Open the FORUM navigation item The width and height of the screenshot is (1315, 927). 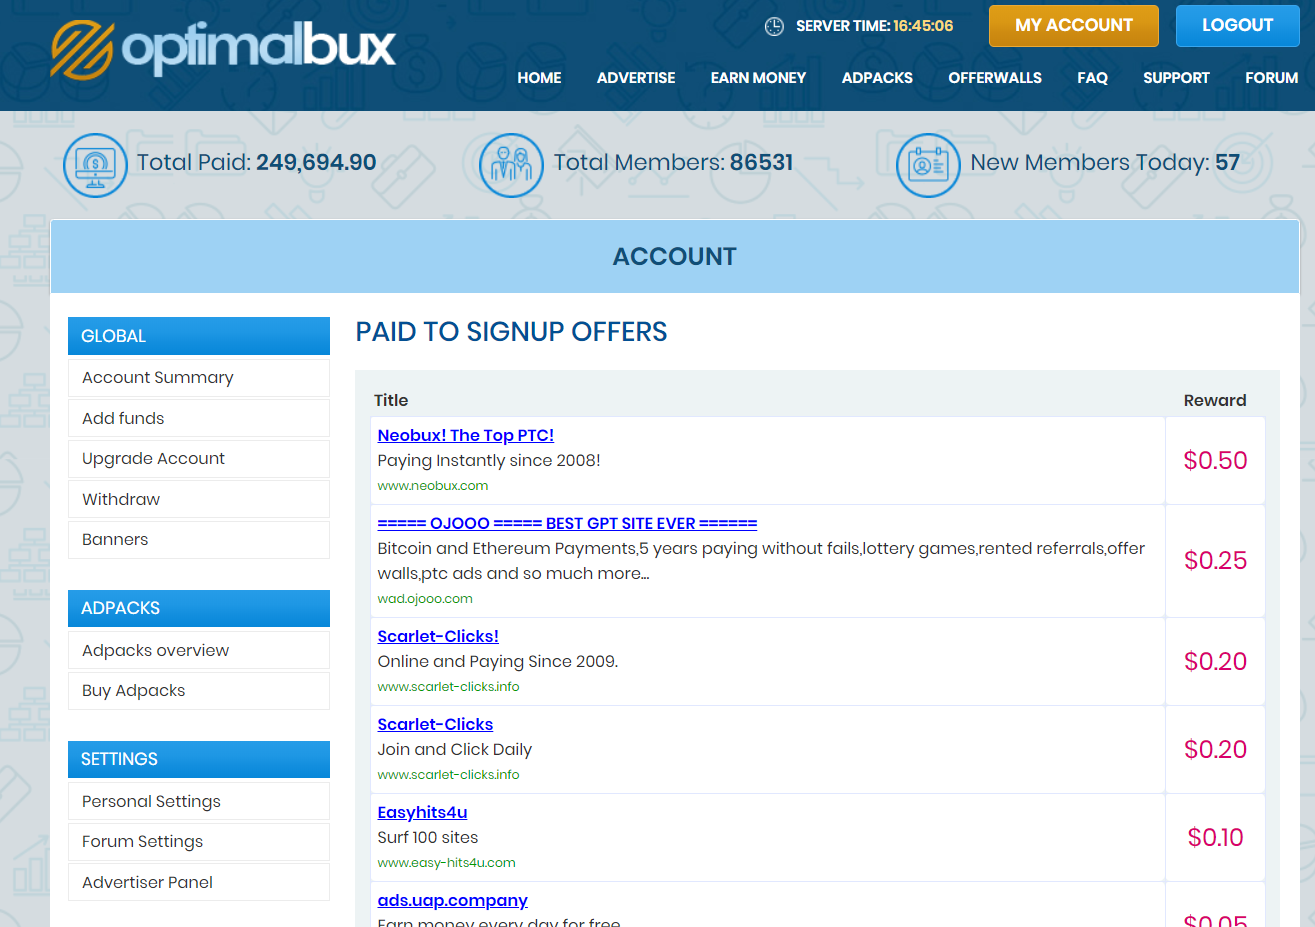1271,78
